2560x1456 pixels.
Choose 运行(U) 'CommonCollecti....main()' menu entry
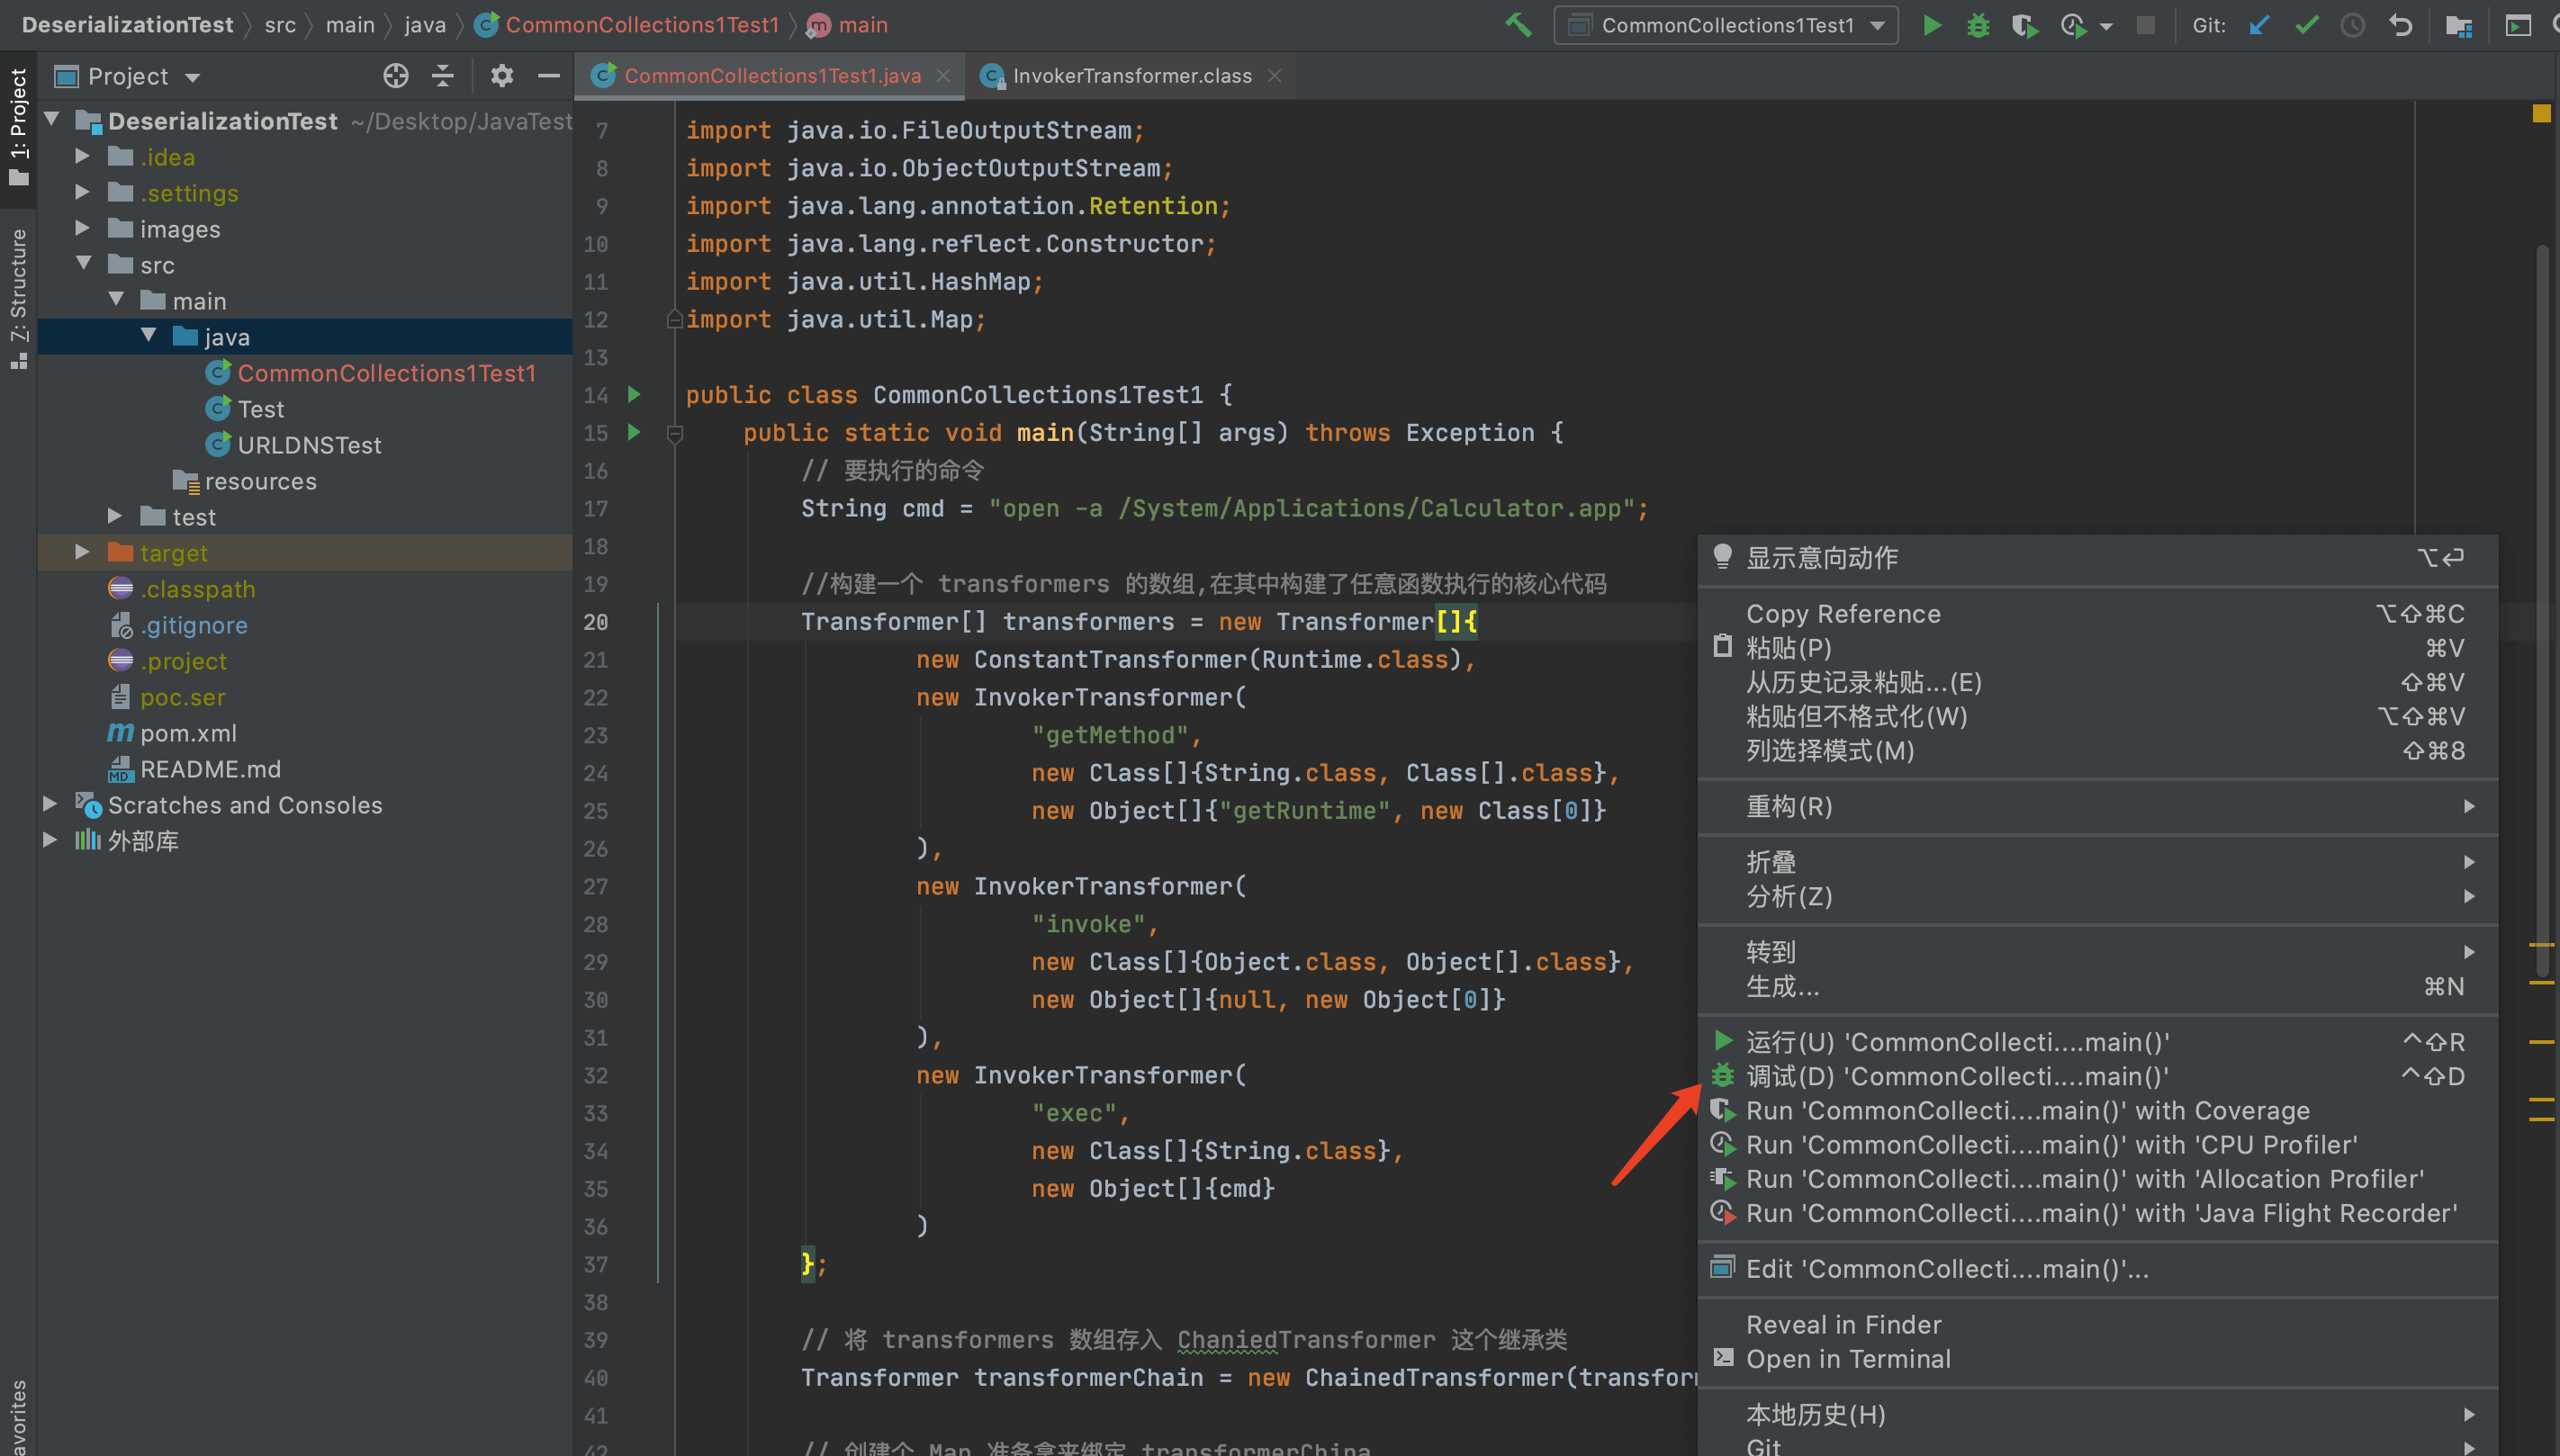tap(2097, 1042)
